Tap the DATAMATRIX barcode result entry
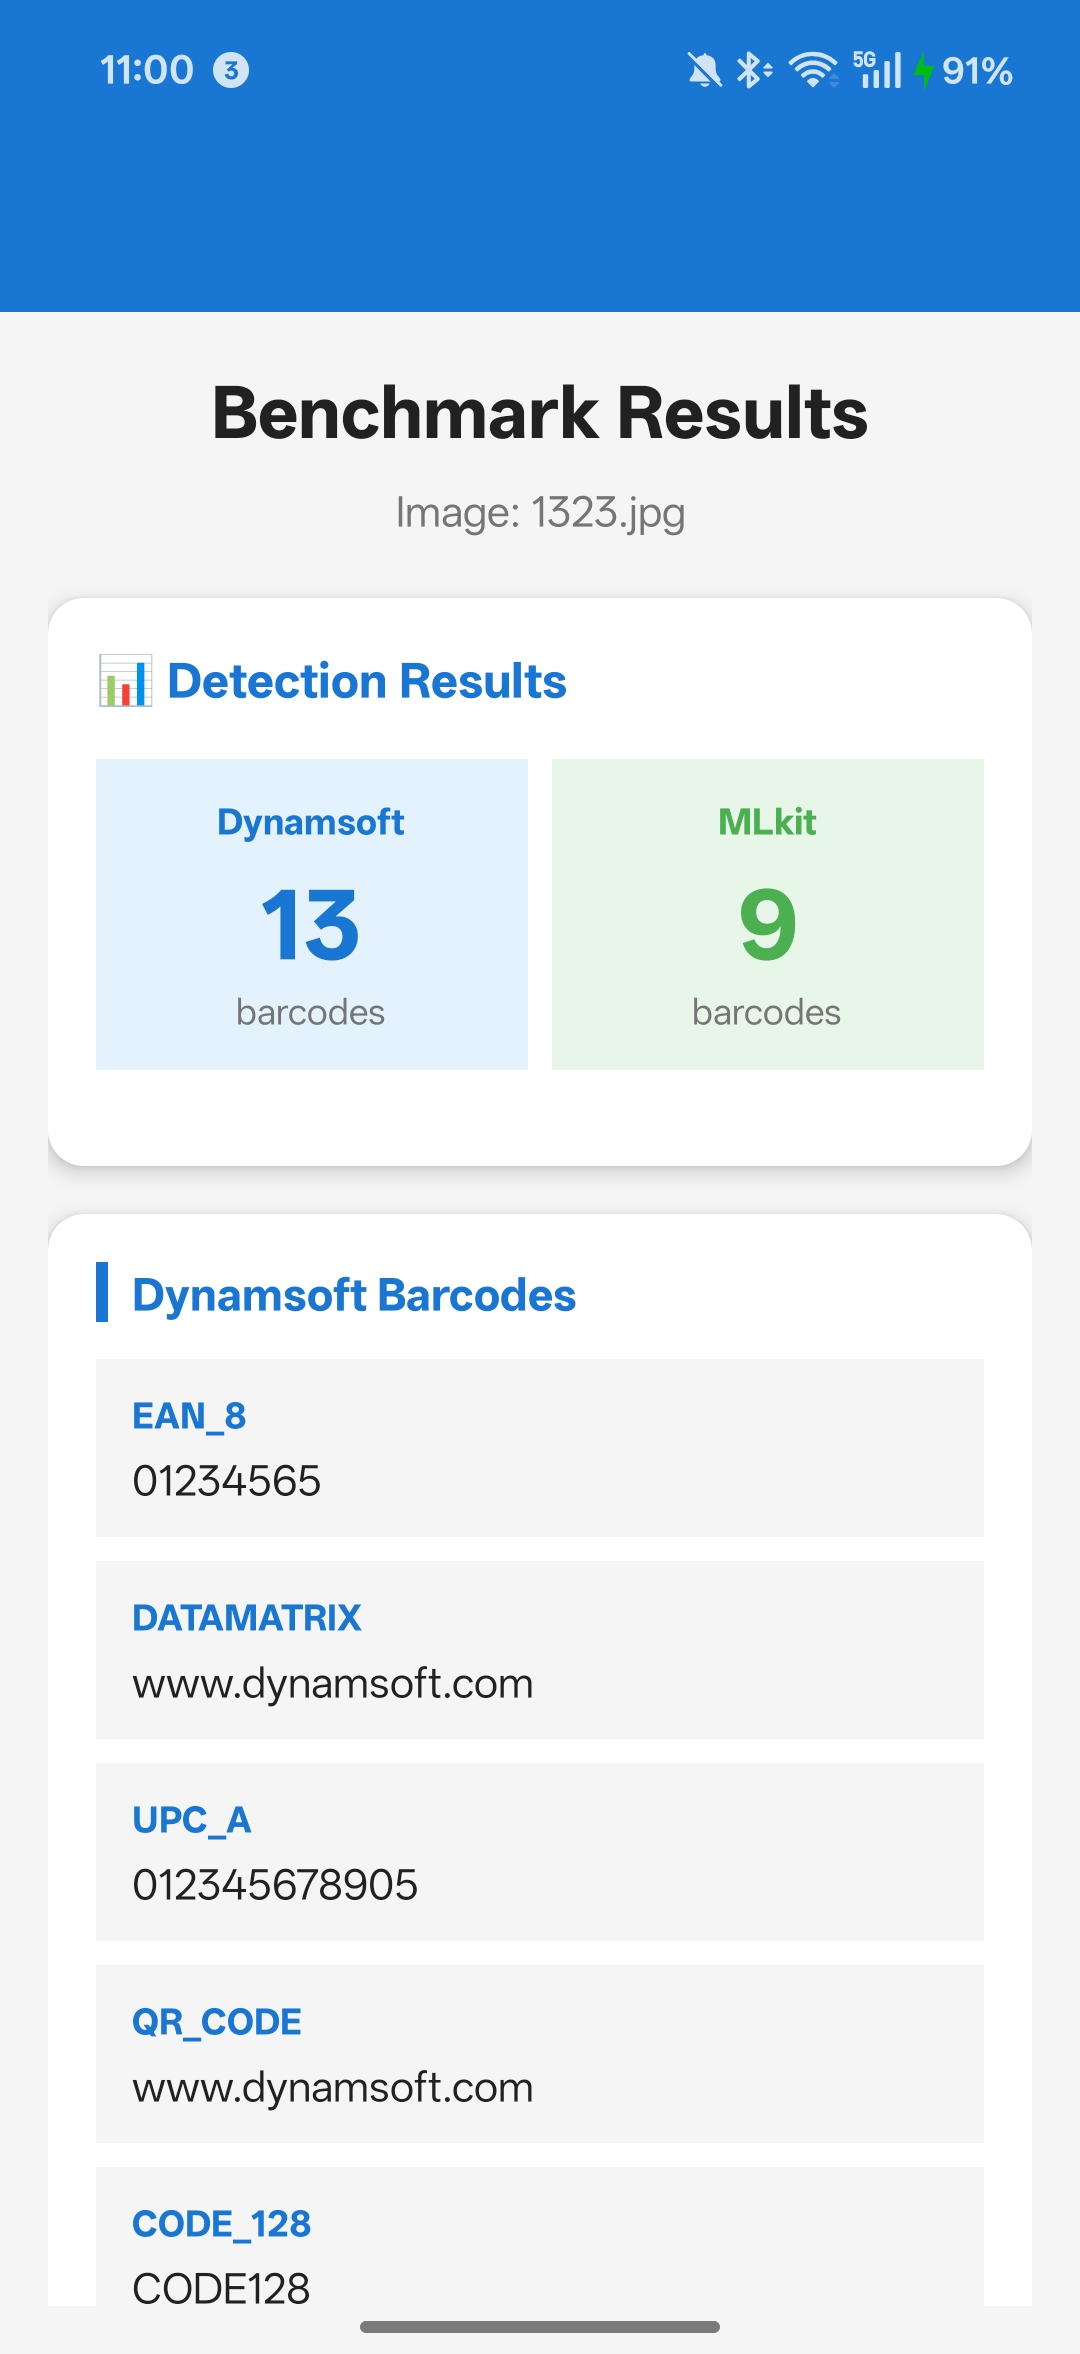1080x2354 pixels. pos(540,1650)
